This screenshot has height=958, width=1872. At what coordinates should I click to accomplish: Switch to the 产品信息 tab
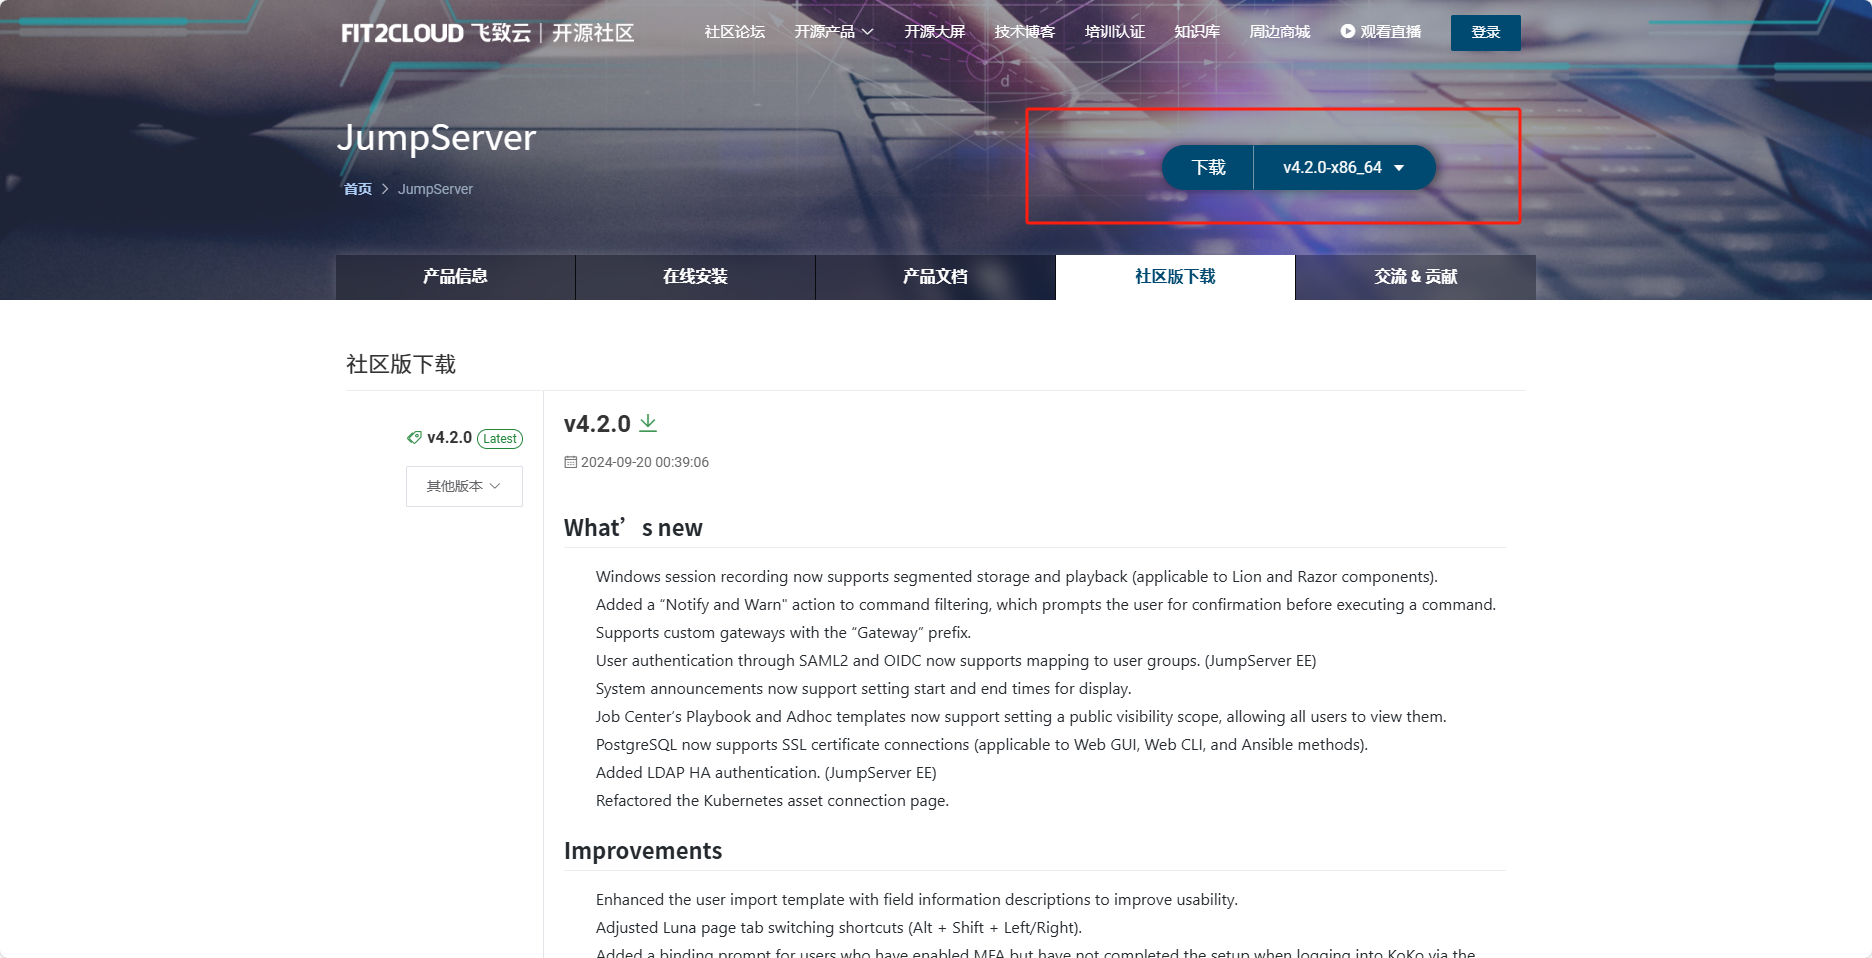454,277
